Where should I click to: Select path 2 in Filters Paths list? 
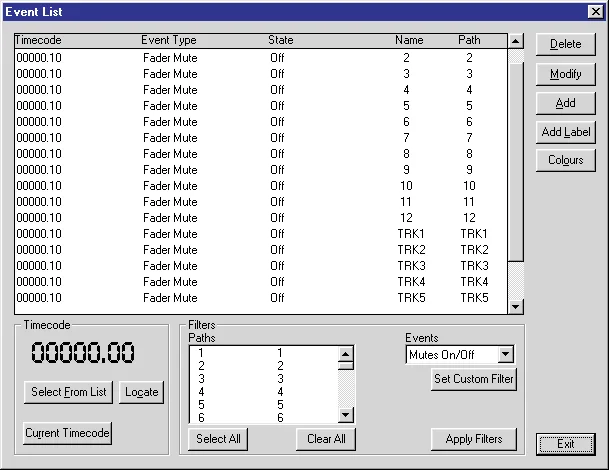pyautogui.click(x=264, y=366)
